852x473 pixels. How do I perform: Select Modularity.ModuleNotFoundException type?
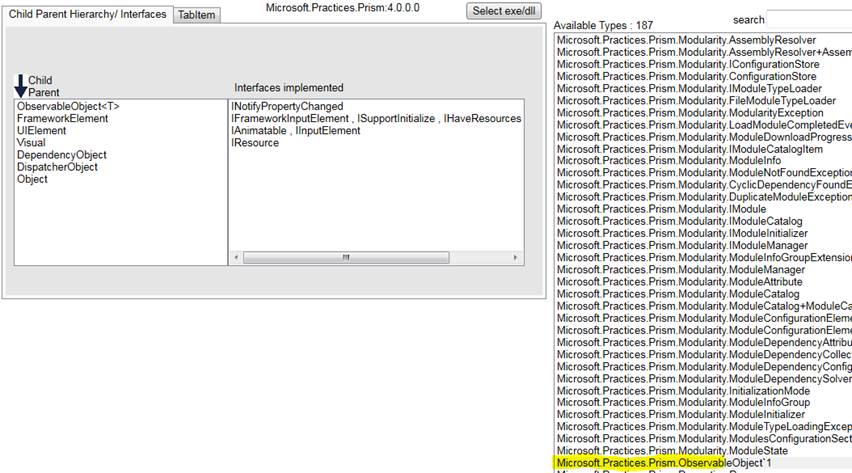(x=704, y=173)
